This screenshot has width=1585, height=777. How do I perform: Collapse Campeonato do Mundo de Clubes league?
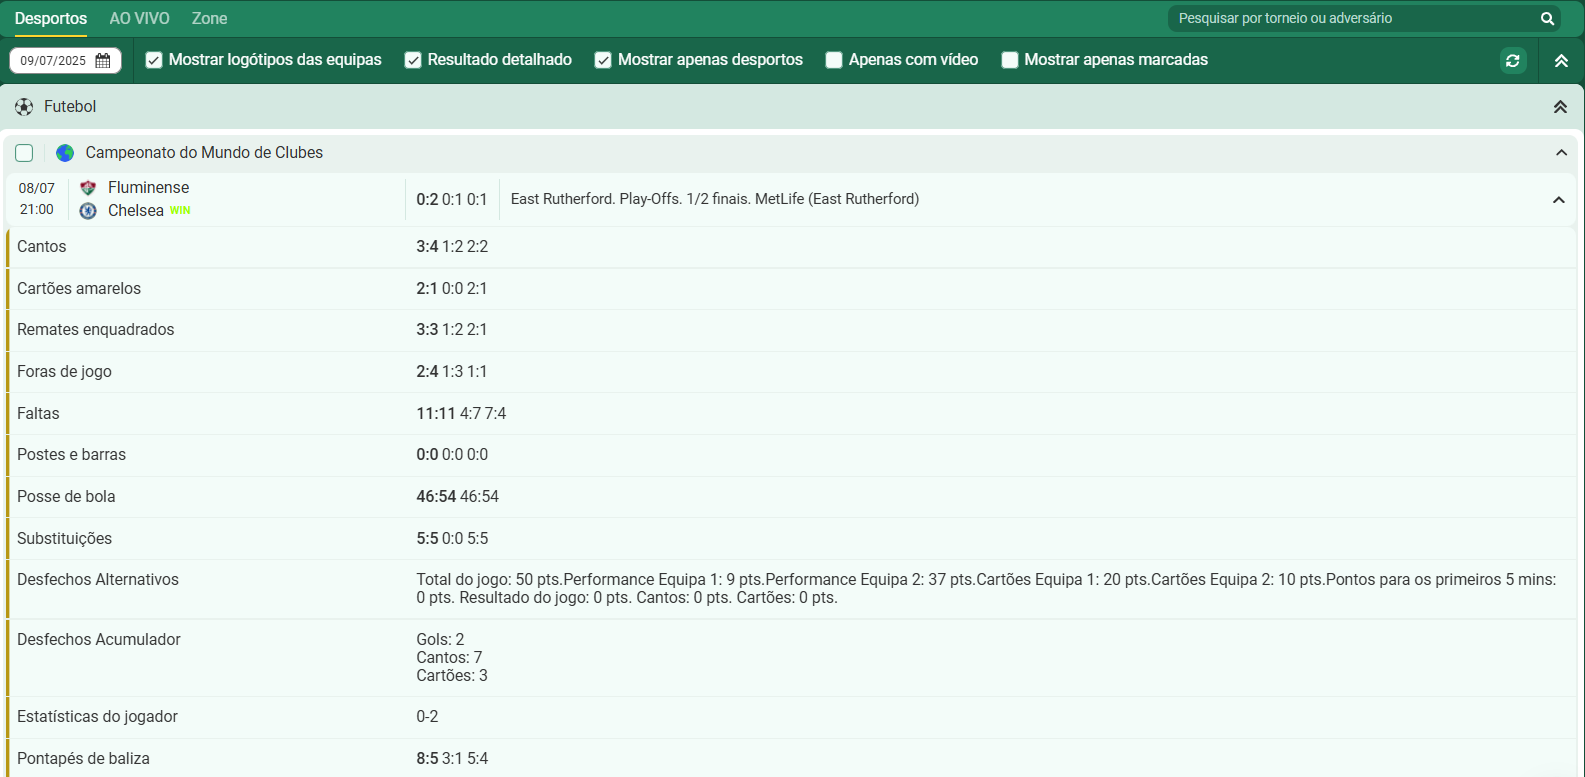click(x=1561, y=153)
